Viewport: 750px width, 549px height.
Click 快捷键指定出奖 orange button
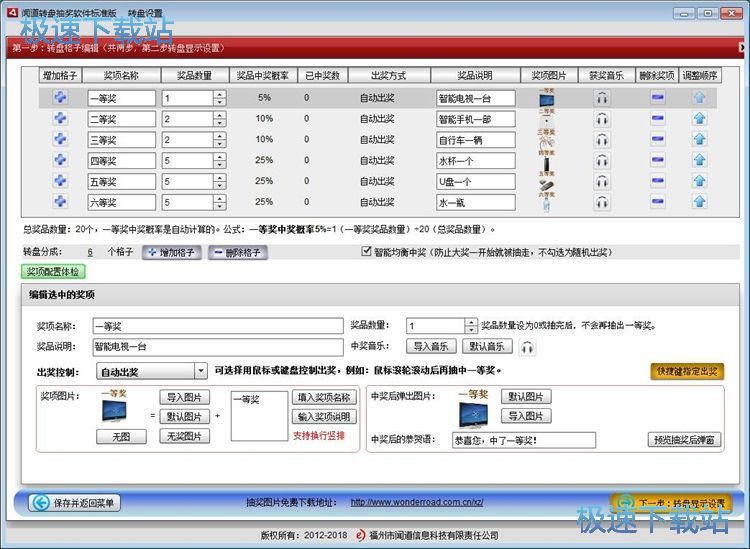[x=686, y=372]
